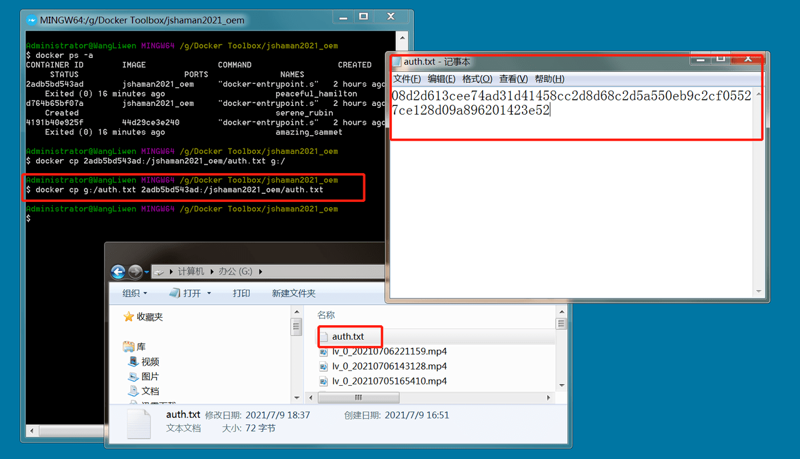Click 办公 (G:) in the address bar

pos(236,271)
